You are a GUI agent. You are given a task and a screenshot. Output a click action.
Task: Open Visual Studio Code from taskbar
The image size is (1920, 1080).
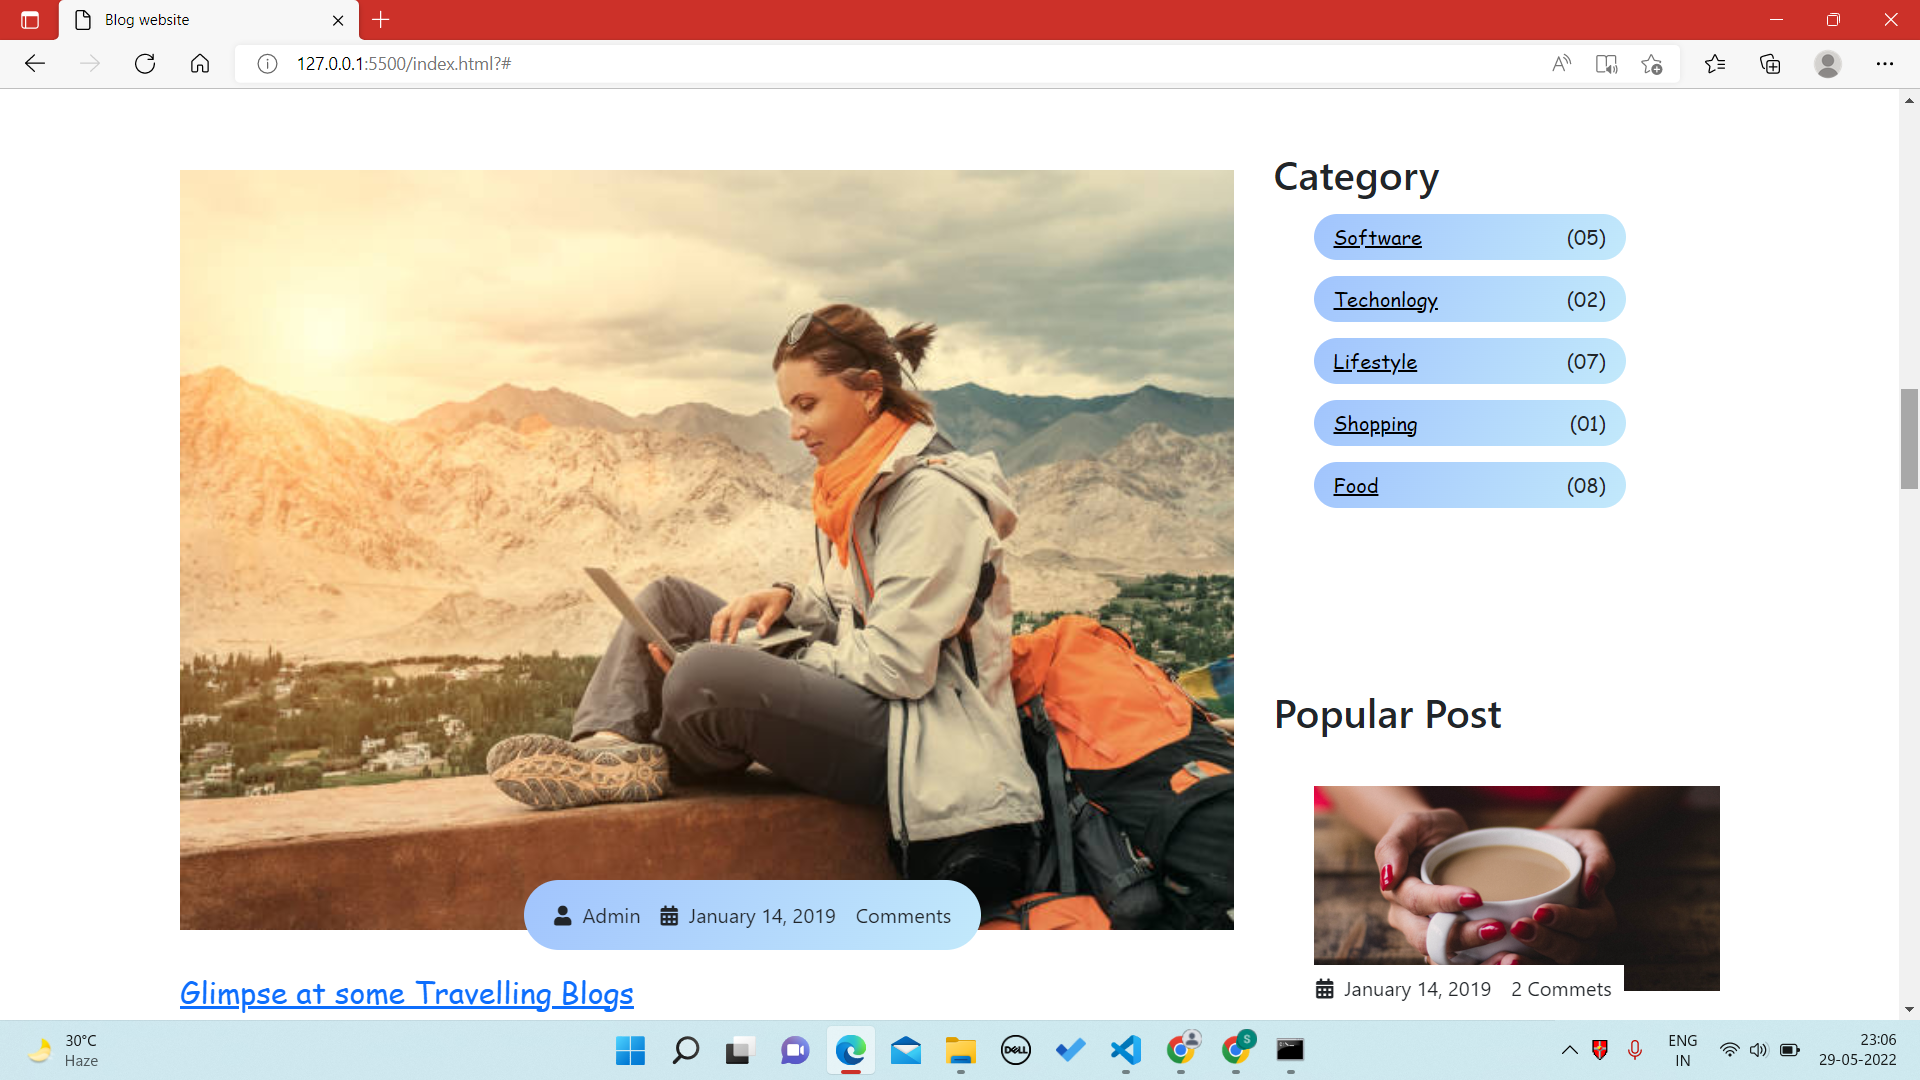1125,1050
